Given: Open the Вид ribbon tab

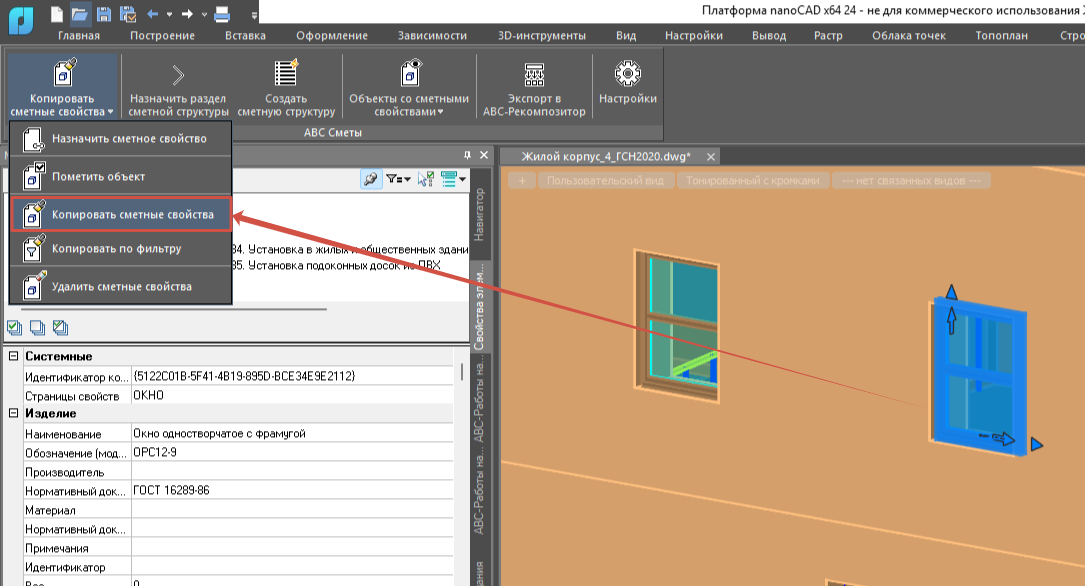Looking at the screenshot, I should coord(626,35).
